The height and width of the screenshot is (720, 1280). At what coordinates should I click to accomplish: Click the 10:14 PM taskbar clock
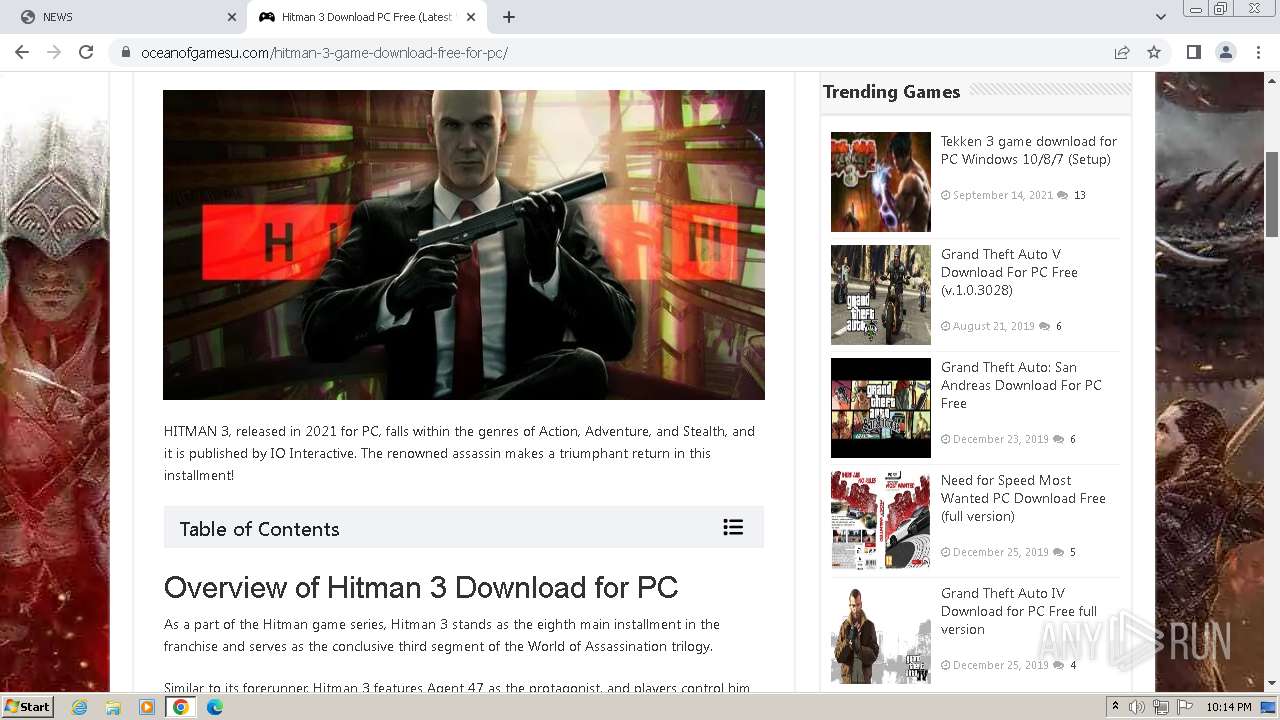pyautogui.click(x=1229, y=707)
